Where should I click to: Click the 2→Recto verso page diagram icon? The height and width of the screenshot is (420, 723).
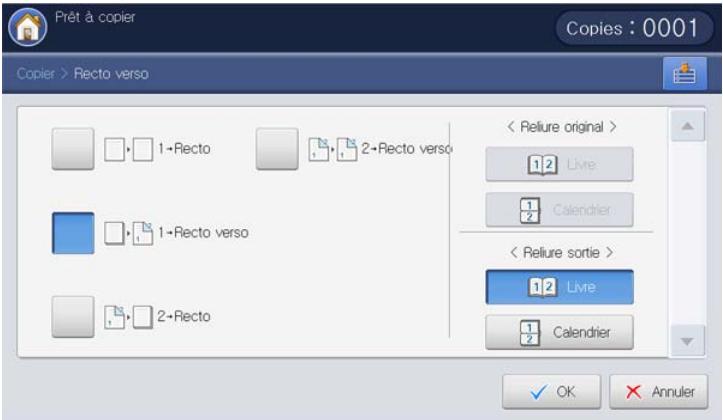coord(332,149)
